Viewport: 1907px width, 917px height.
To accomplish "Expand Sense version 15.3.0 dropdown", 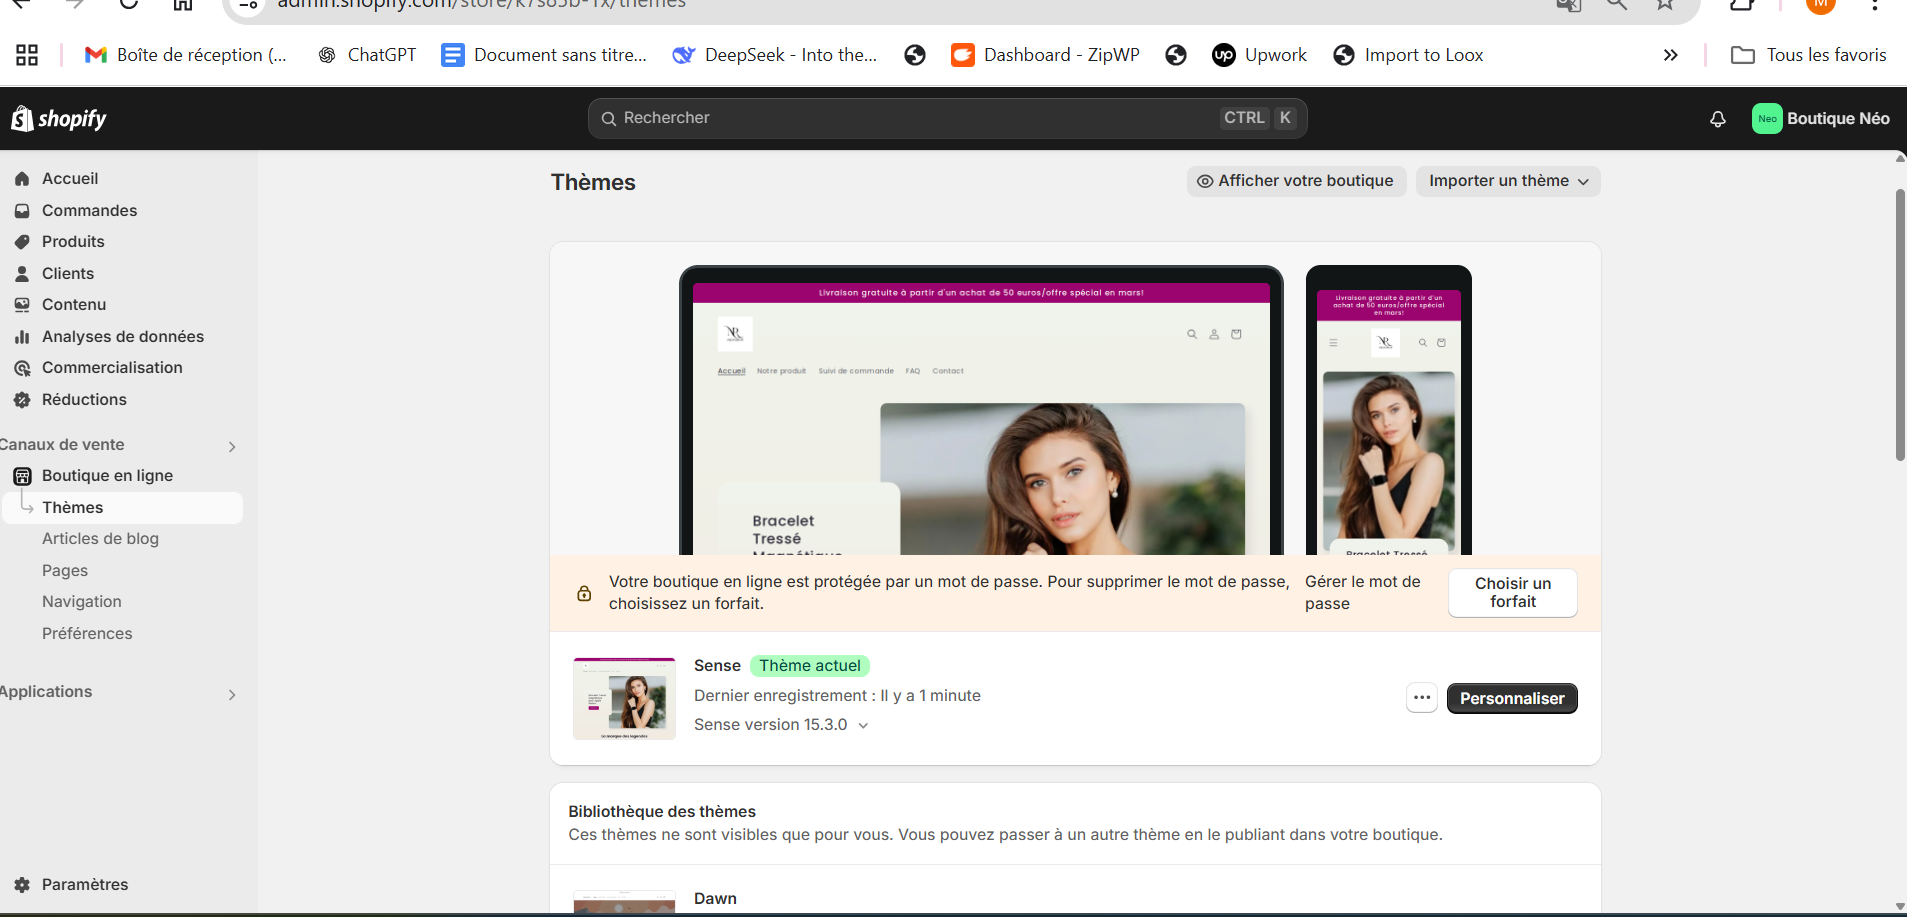I will pyautogui.click(x=781, y=725).
